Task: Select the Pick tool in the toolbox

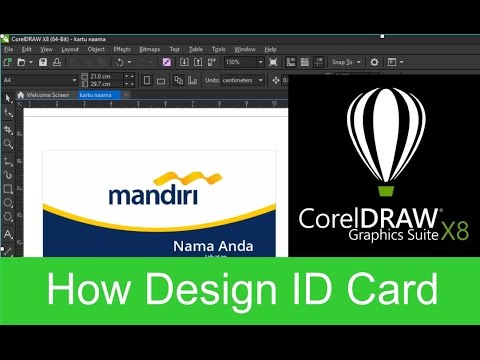Action: (8, 98)
